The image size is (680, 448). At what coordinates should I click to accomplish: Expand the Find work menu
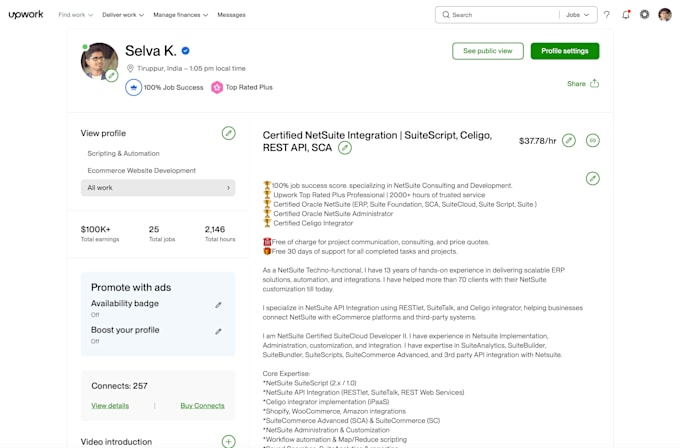pos(76,15)
